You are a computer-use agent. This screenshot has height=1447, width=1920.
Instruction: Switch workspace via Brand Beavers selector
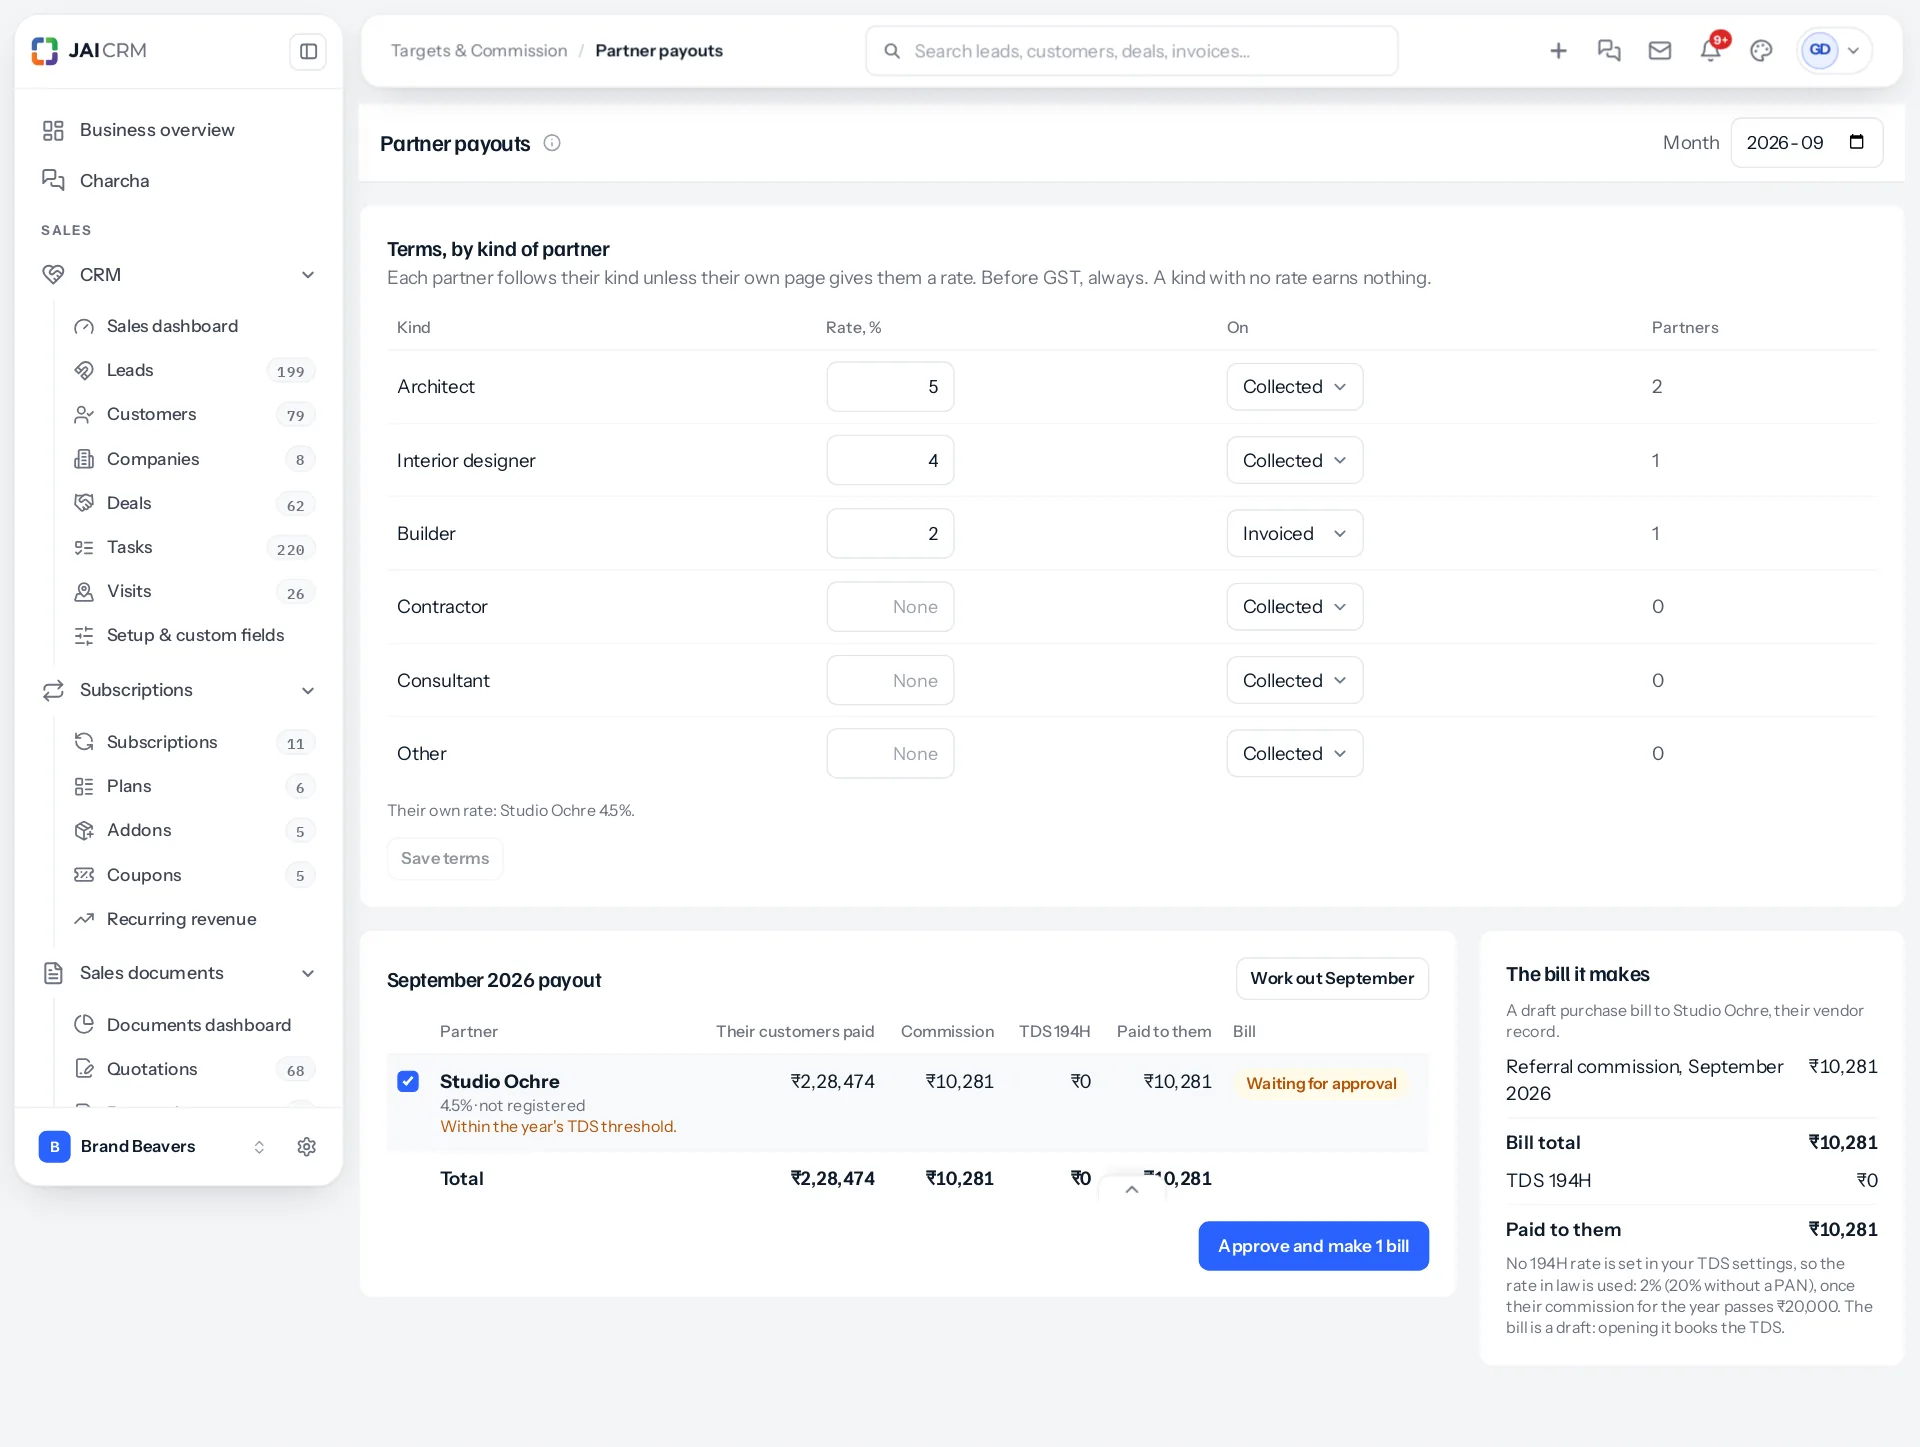click(x=153, y=1147)
